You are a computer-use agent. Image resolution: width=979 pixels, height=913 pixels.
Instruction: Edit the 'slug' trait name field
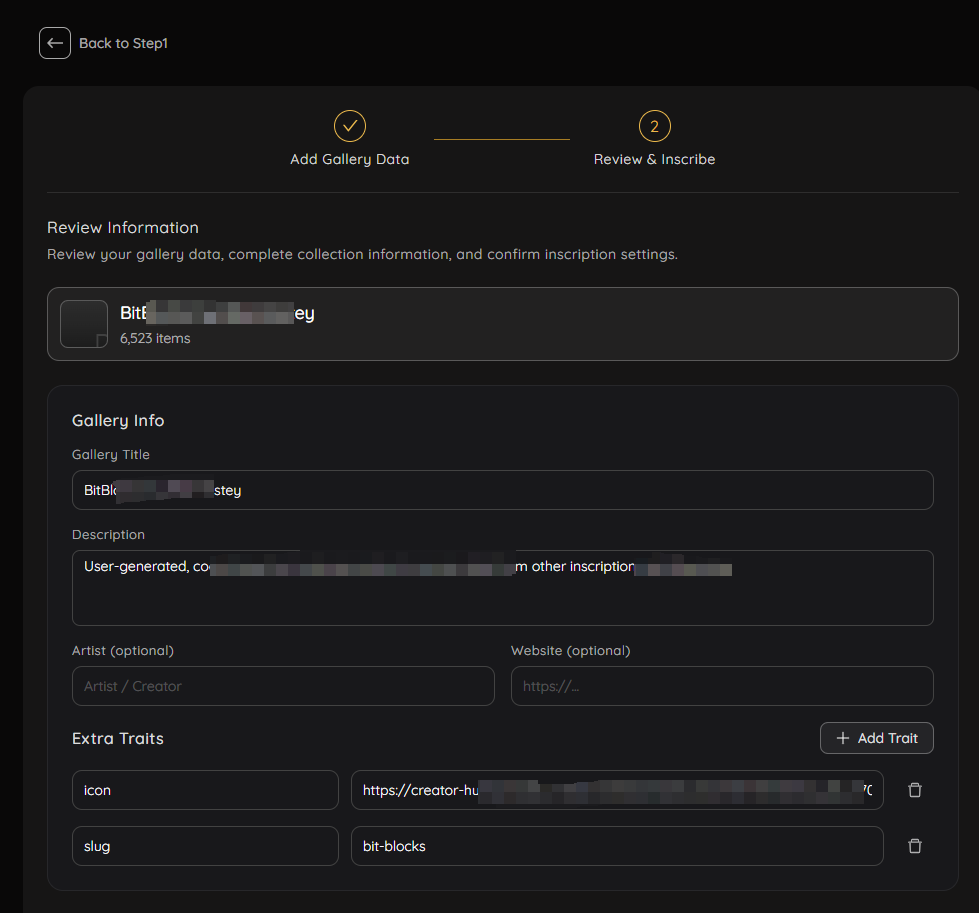click(205, 846)
